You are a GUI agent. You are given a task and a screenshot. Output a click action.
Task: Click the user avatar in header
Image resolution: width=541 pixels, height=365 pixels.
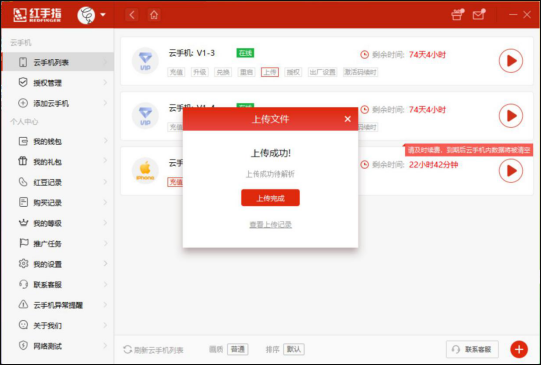pyautogui.click(x=86, y=15)
